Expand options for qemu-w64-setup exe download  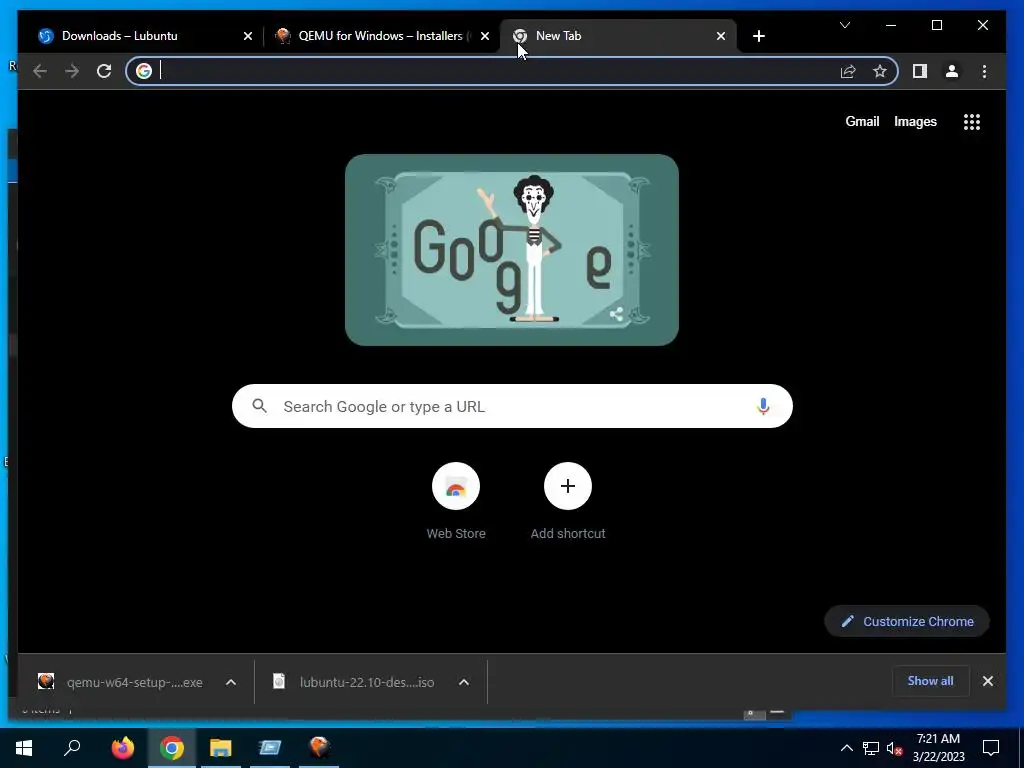[231, 682]
